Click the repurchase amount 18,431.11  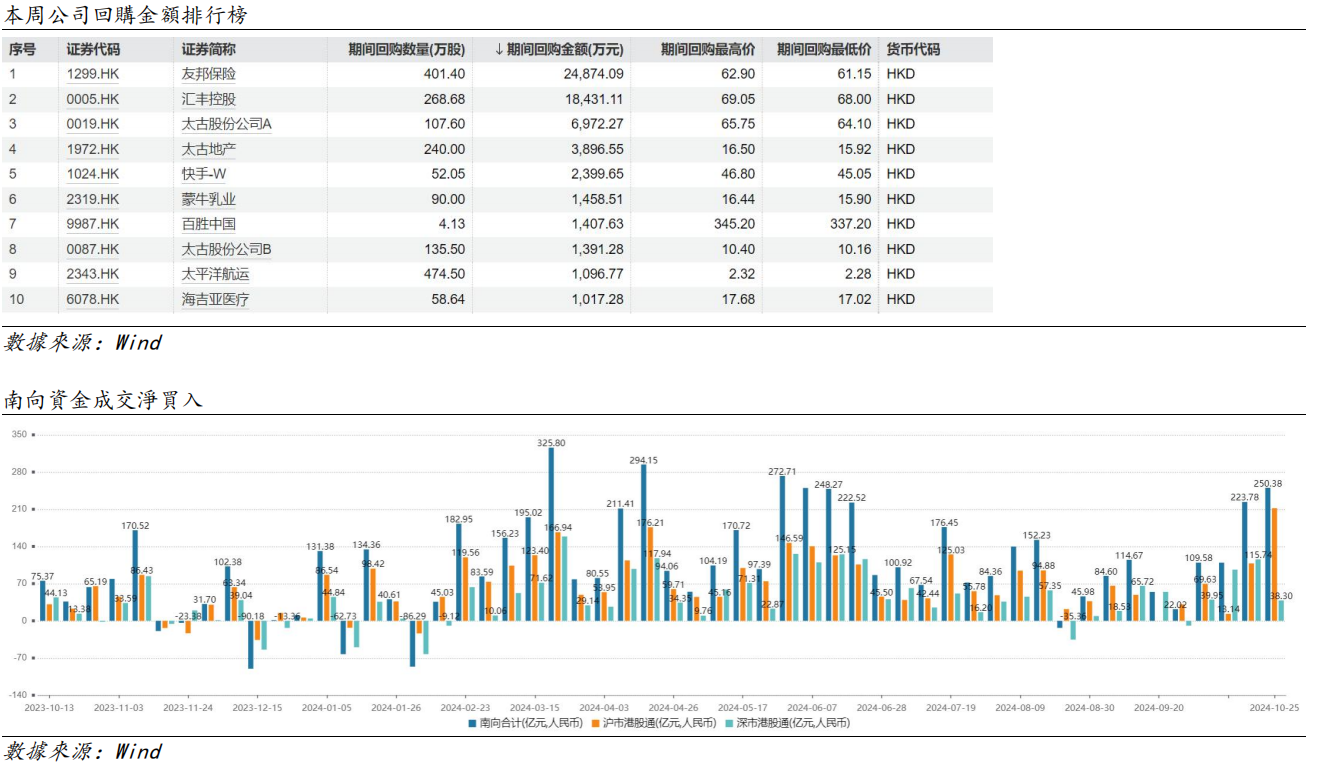(x=593, y=99)
